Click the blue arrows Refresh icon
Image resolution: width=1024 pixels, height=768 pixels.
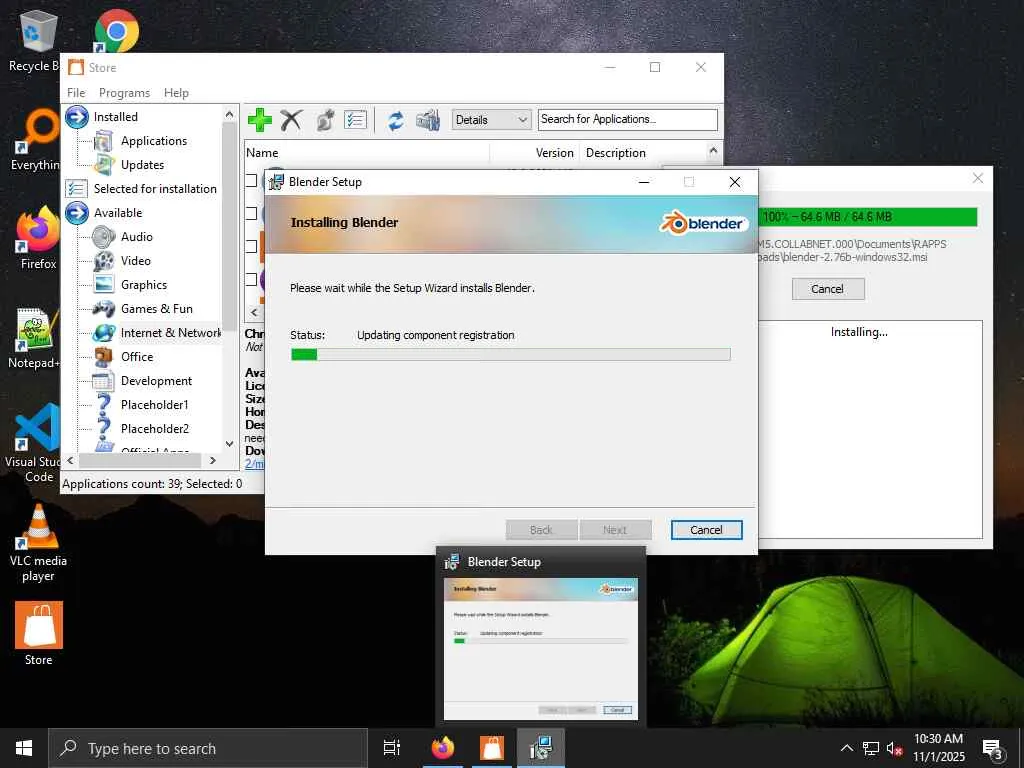395,120
